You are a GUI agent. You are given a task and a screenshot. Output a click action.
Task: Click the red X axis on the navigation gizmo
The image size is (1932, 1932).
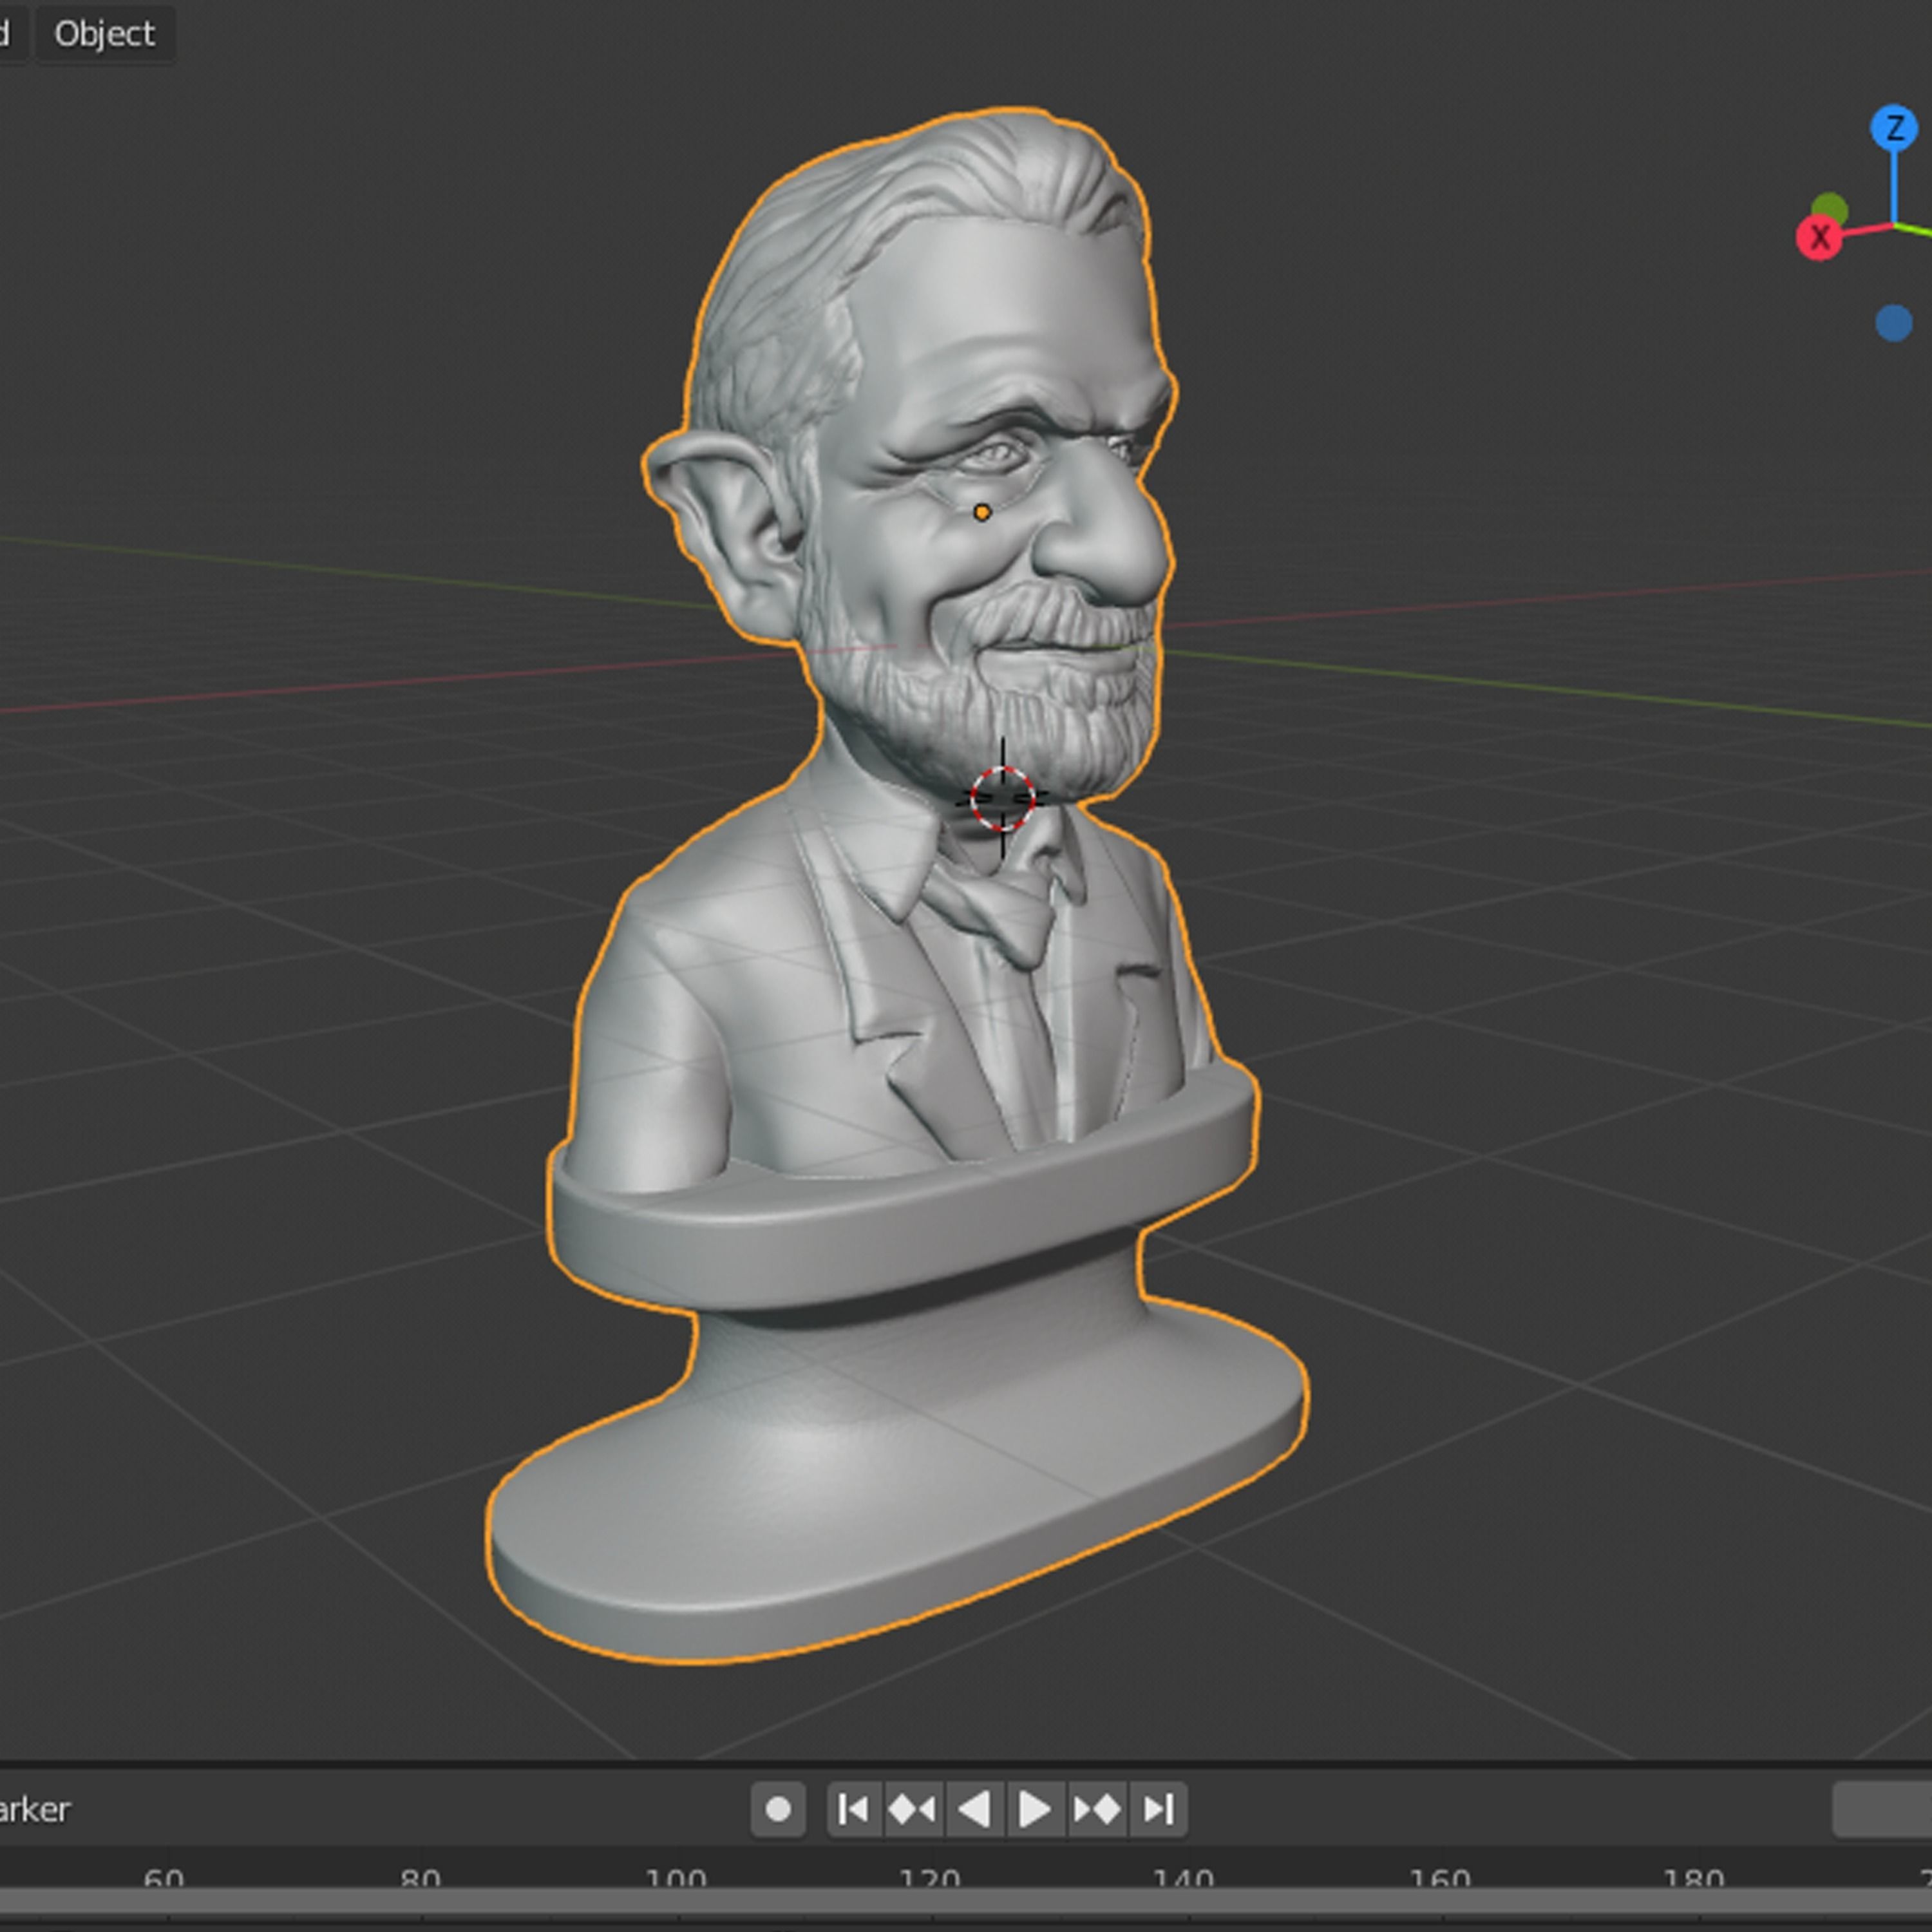[x=1820, y=238]
